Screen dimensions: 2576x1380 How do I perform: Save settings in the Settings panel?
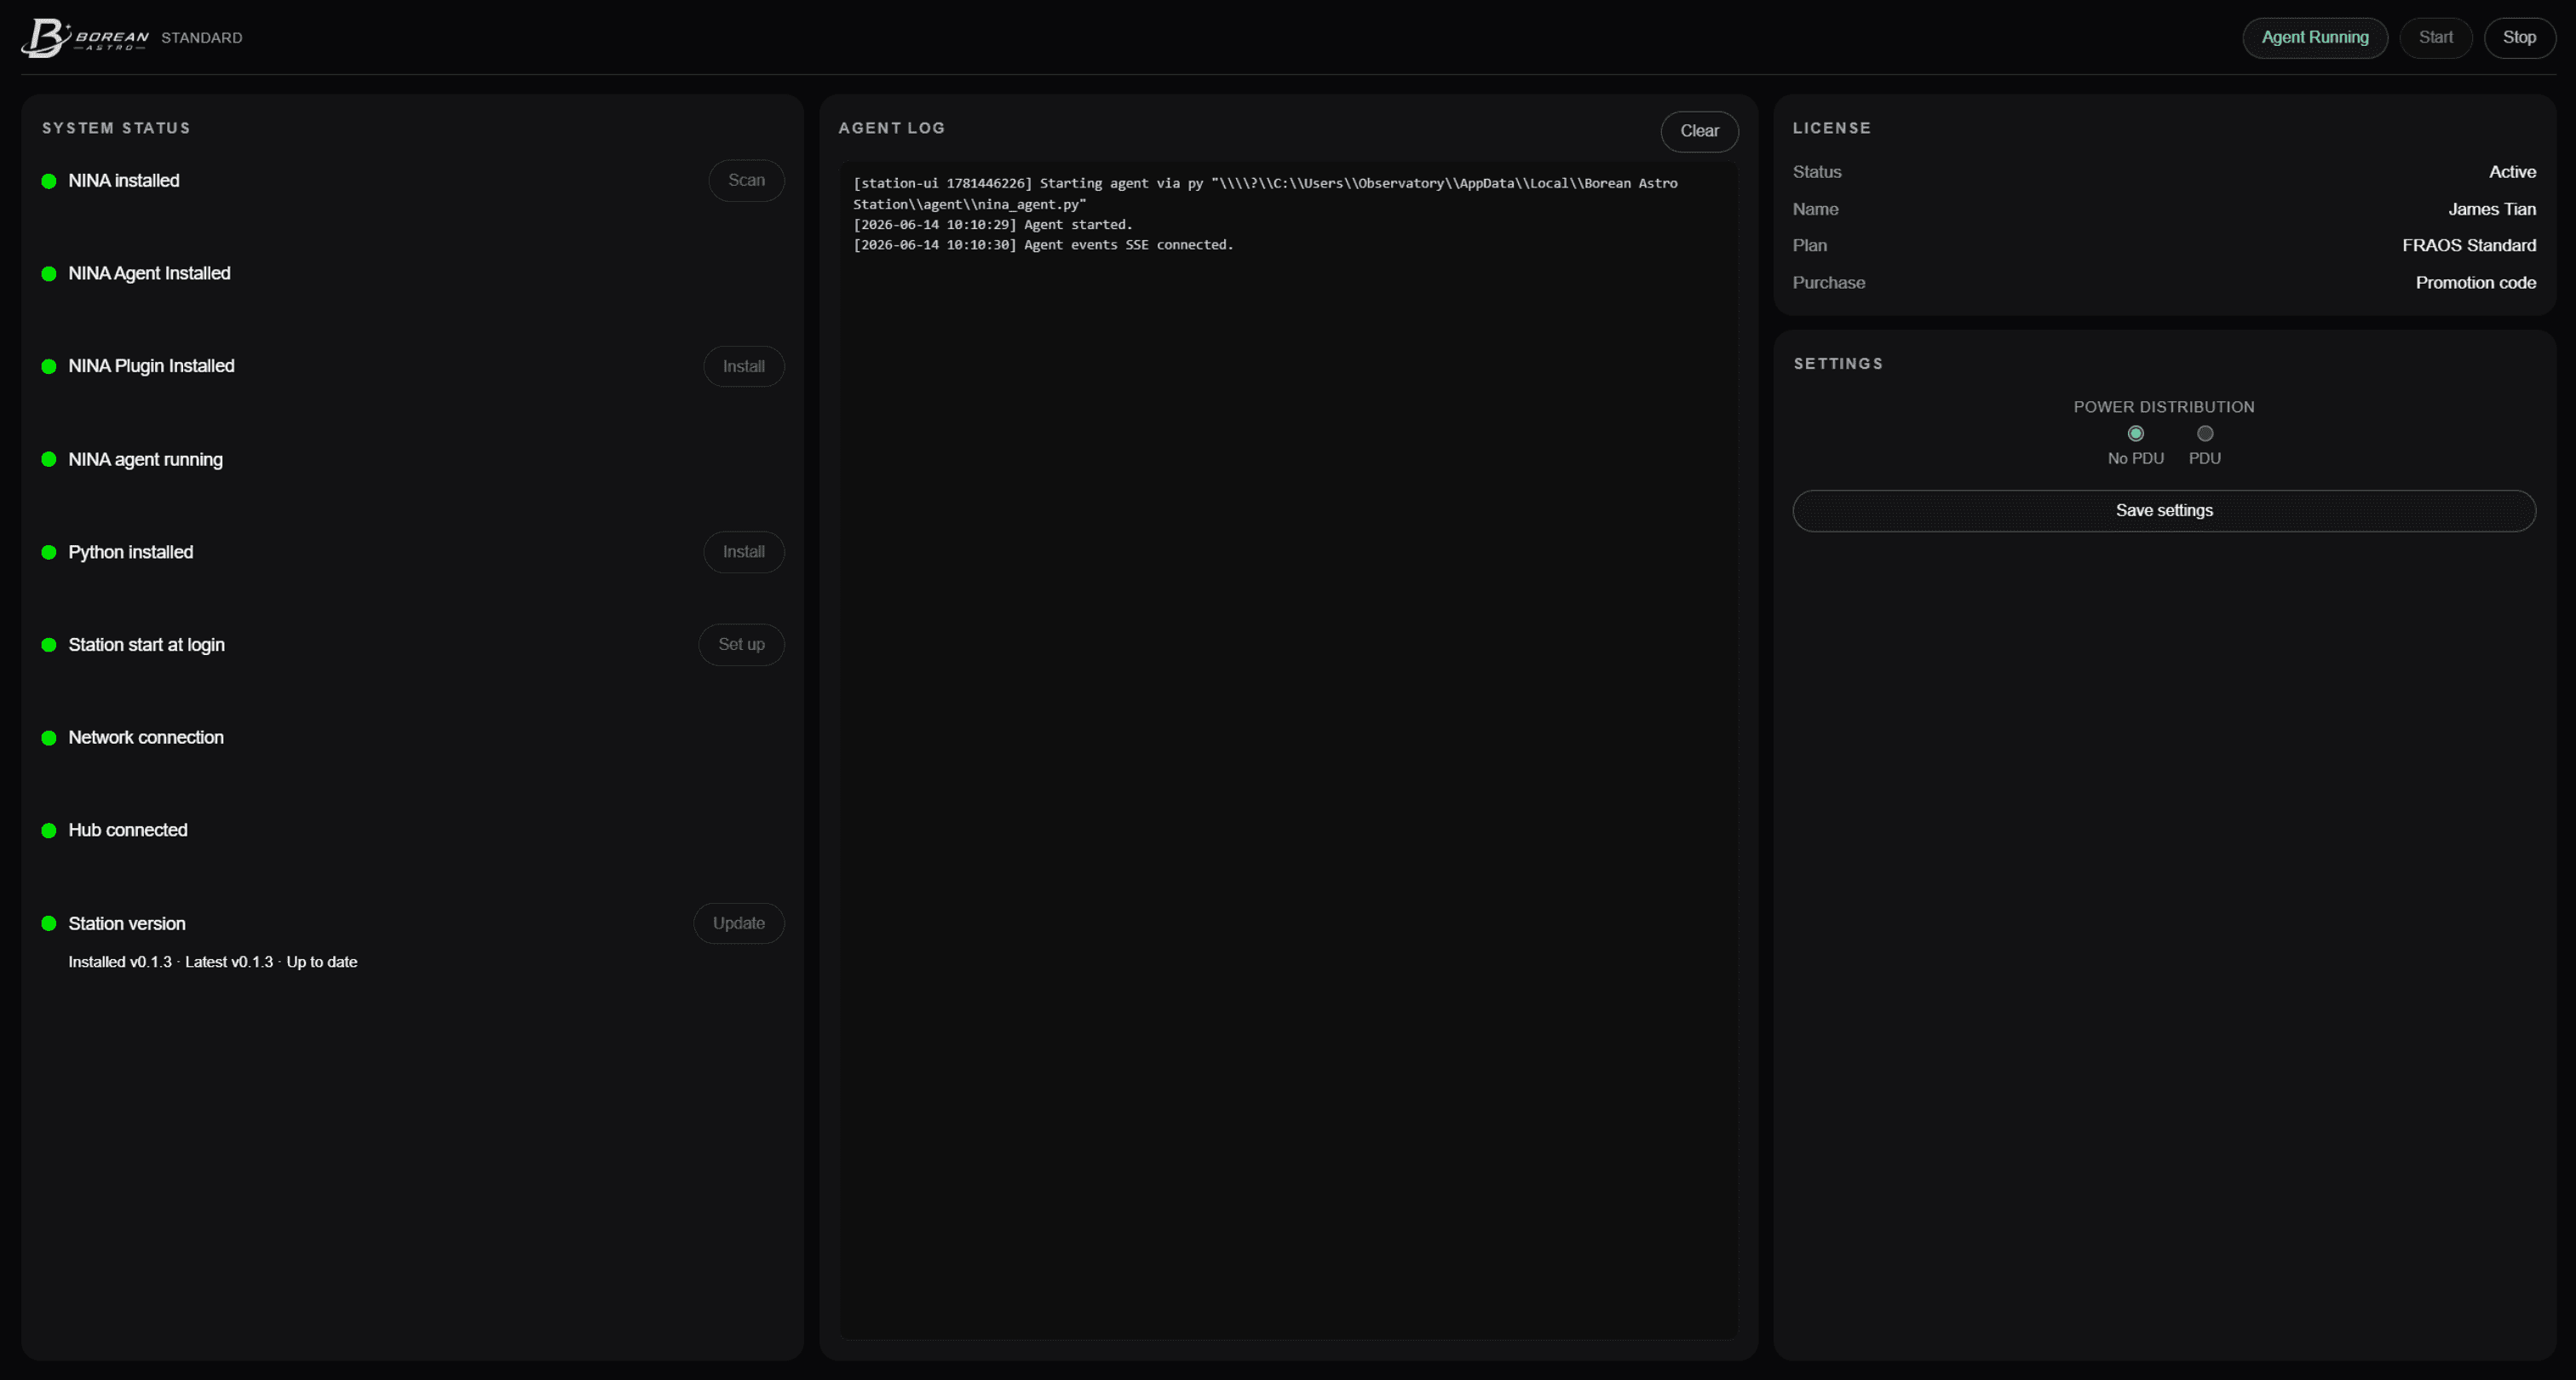pos(2164,511)
